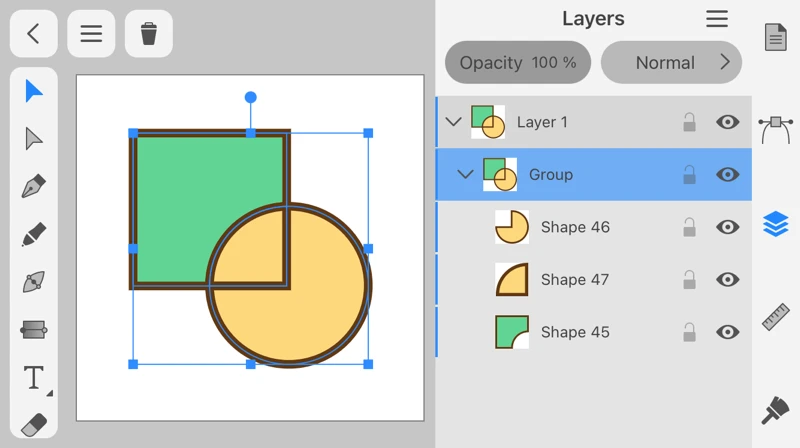
Task: Open the Normal blend mode dropdown
Action: pyautogui.click(x=671, y=63)
